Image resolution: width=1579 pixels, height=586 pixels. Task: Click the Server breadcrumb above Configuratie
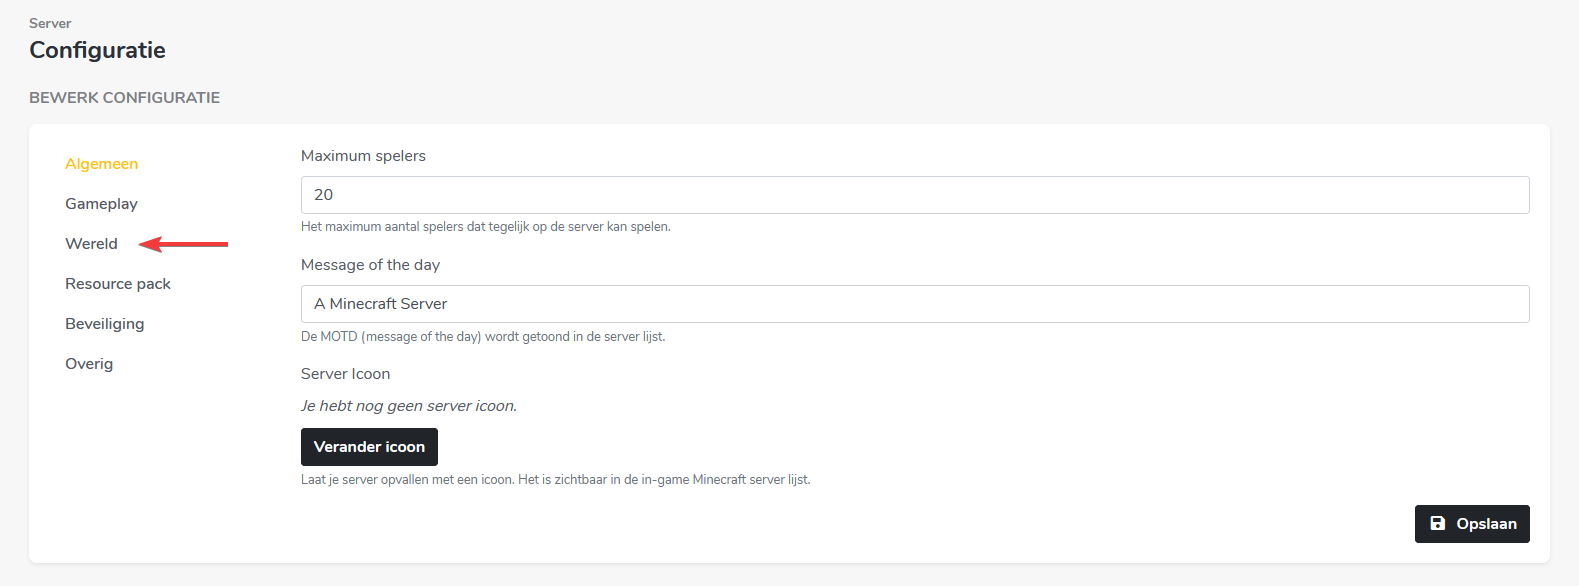pyautogui.click(x=50, y=23)
